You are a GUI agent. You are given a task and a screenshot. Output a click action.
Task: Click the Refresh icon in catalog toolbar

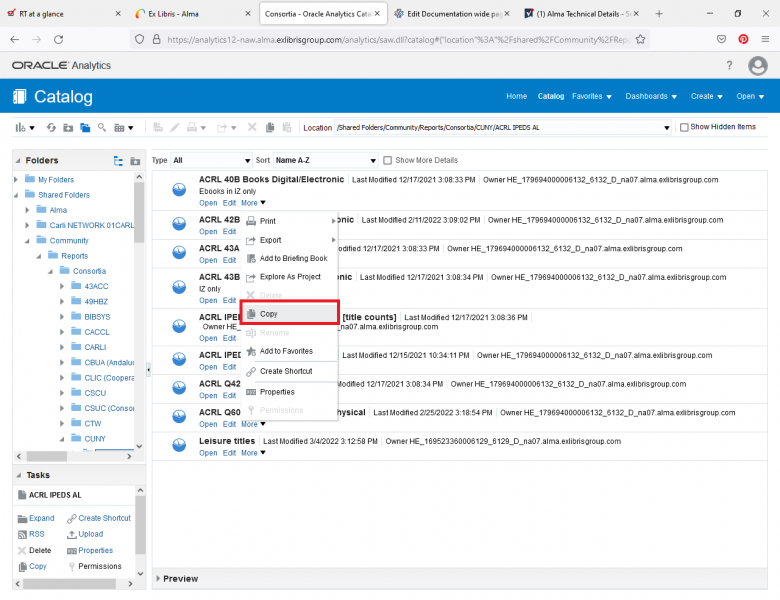[51, 128]
